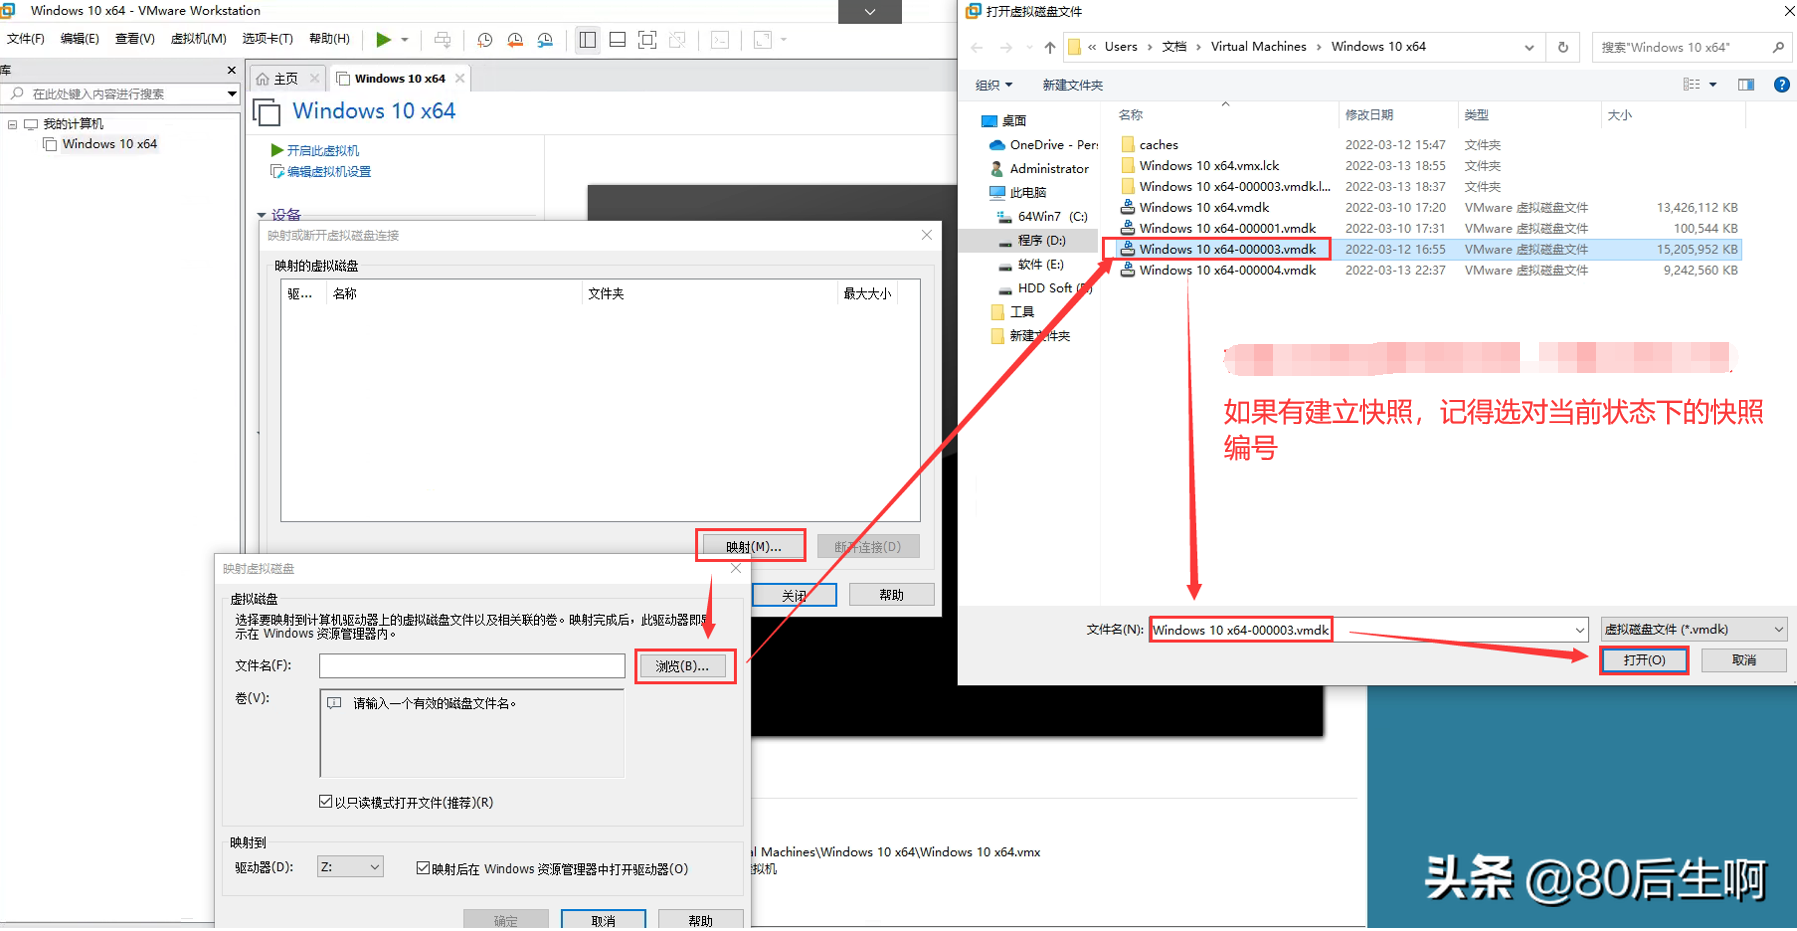The height and width of the screenshot is (931, 1797).
Task: Select Windows 10 x64.vmdk file
Action: (1204, 208)
